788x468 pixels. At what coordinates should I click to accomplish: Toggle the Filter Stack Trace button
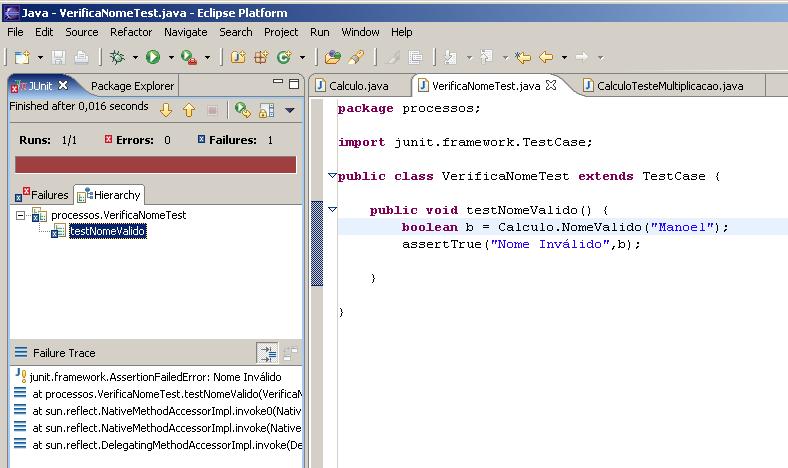point(267,353)
